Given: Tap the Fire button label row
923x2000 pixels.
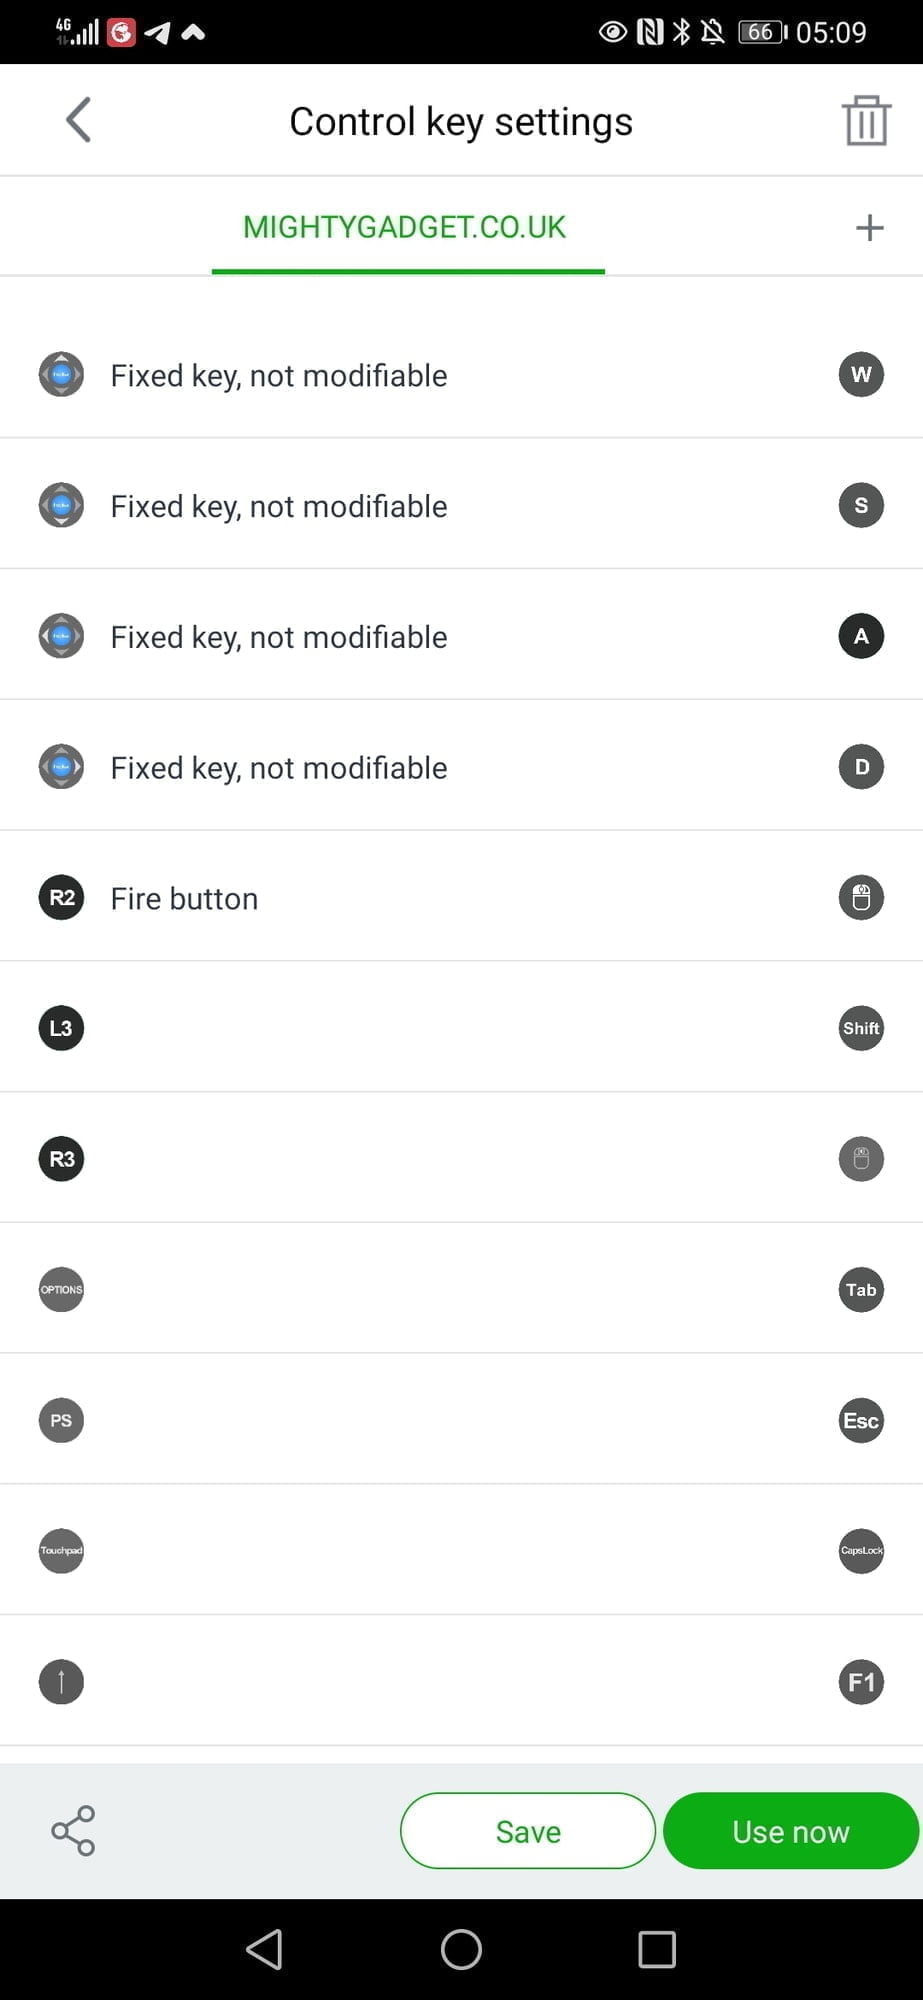Looking at the screenshot, I should coord(185,899).
